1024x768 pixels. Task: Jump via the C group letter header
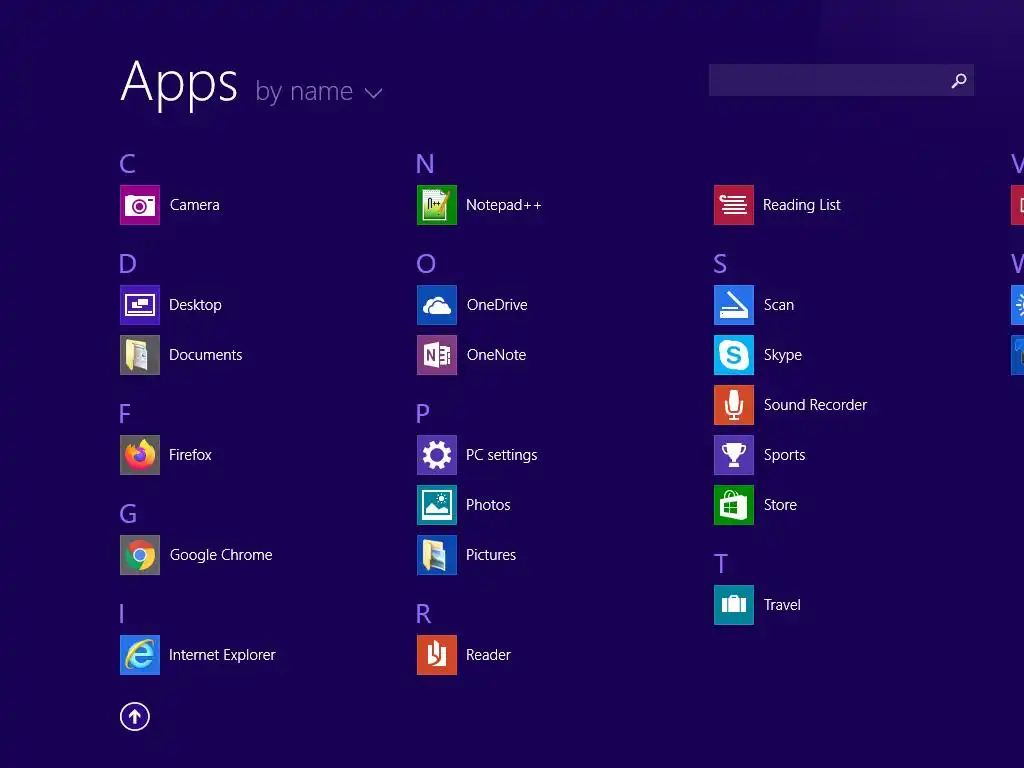[127, 164]
